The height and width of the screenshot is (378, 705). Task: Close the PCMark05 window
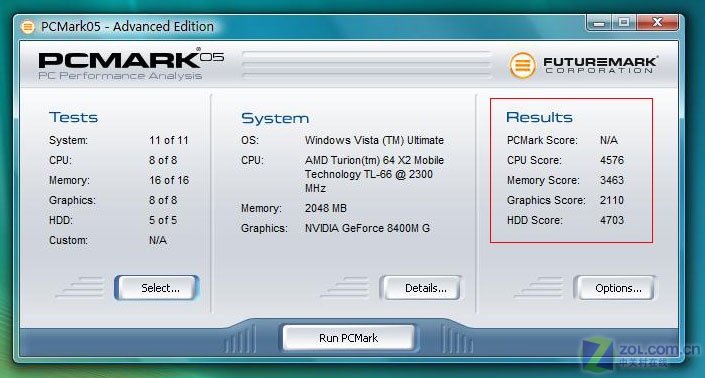[x=657, y=22]
